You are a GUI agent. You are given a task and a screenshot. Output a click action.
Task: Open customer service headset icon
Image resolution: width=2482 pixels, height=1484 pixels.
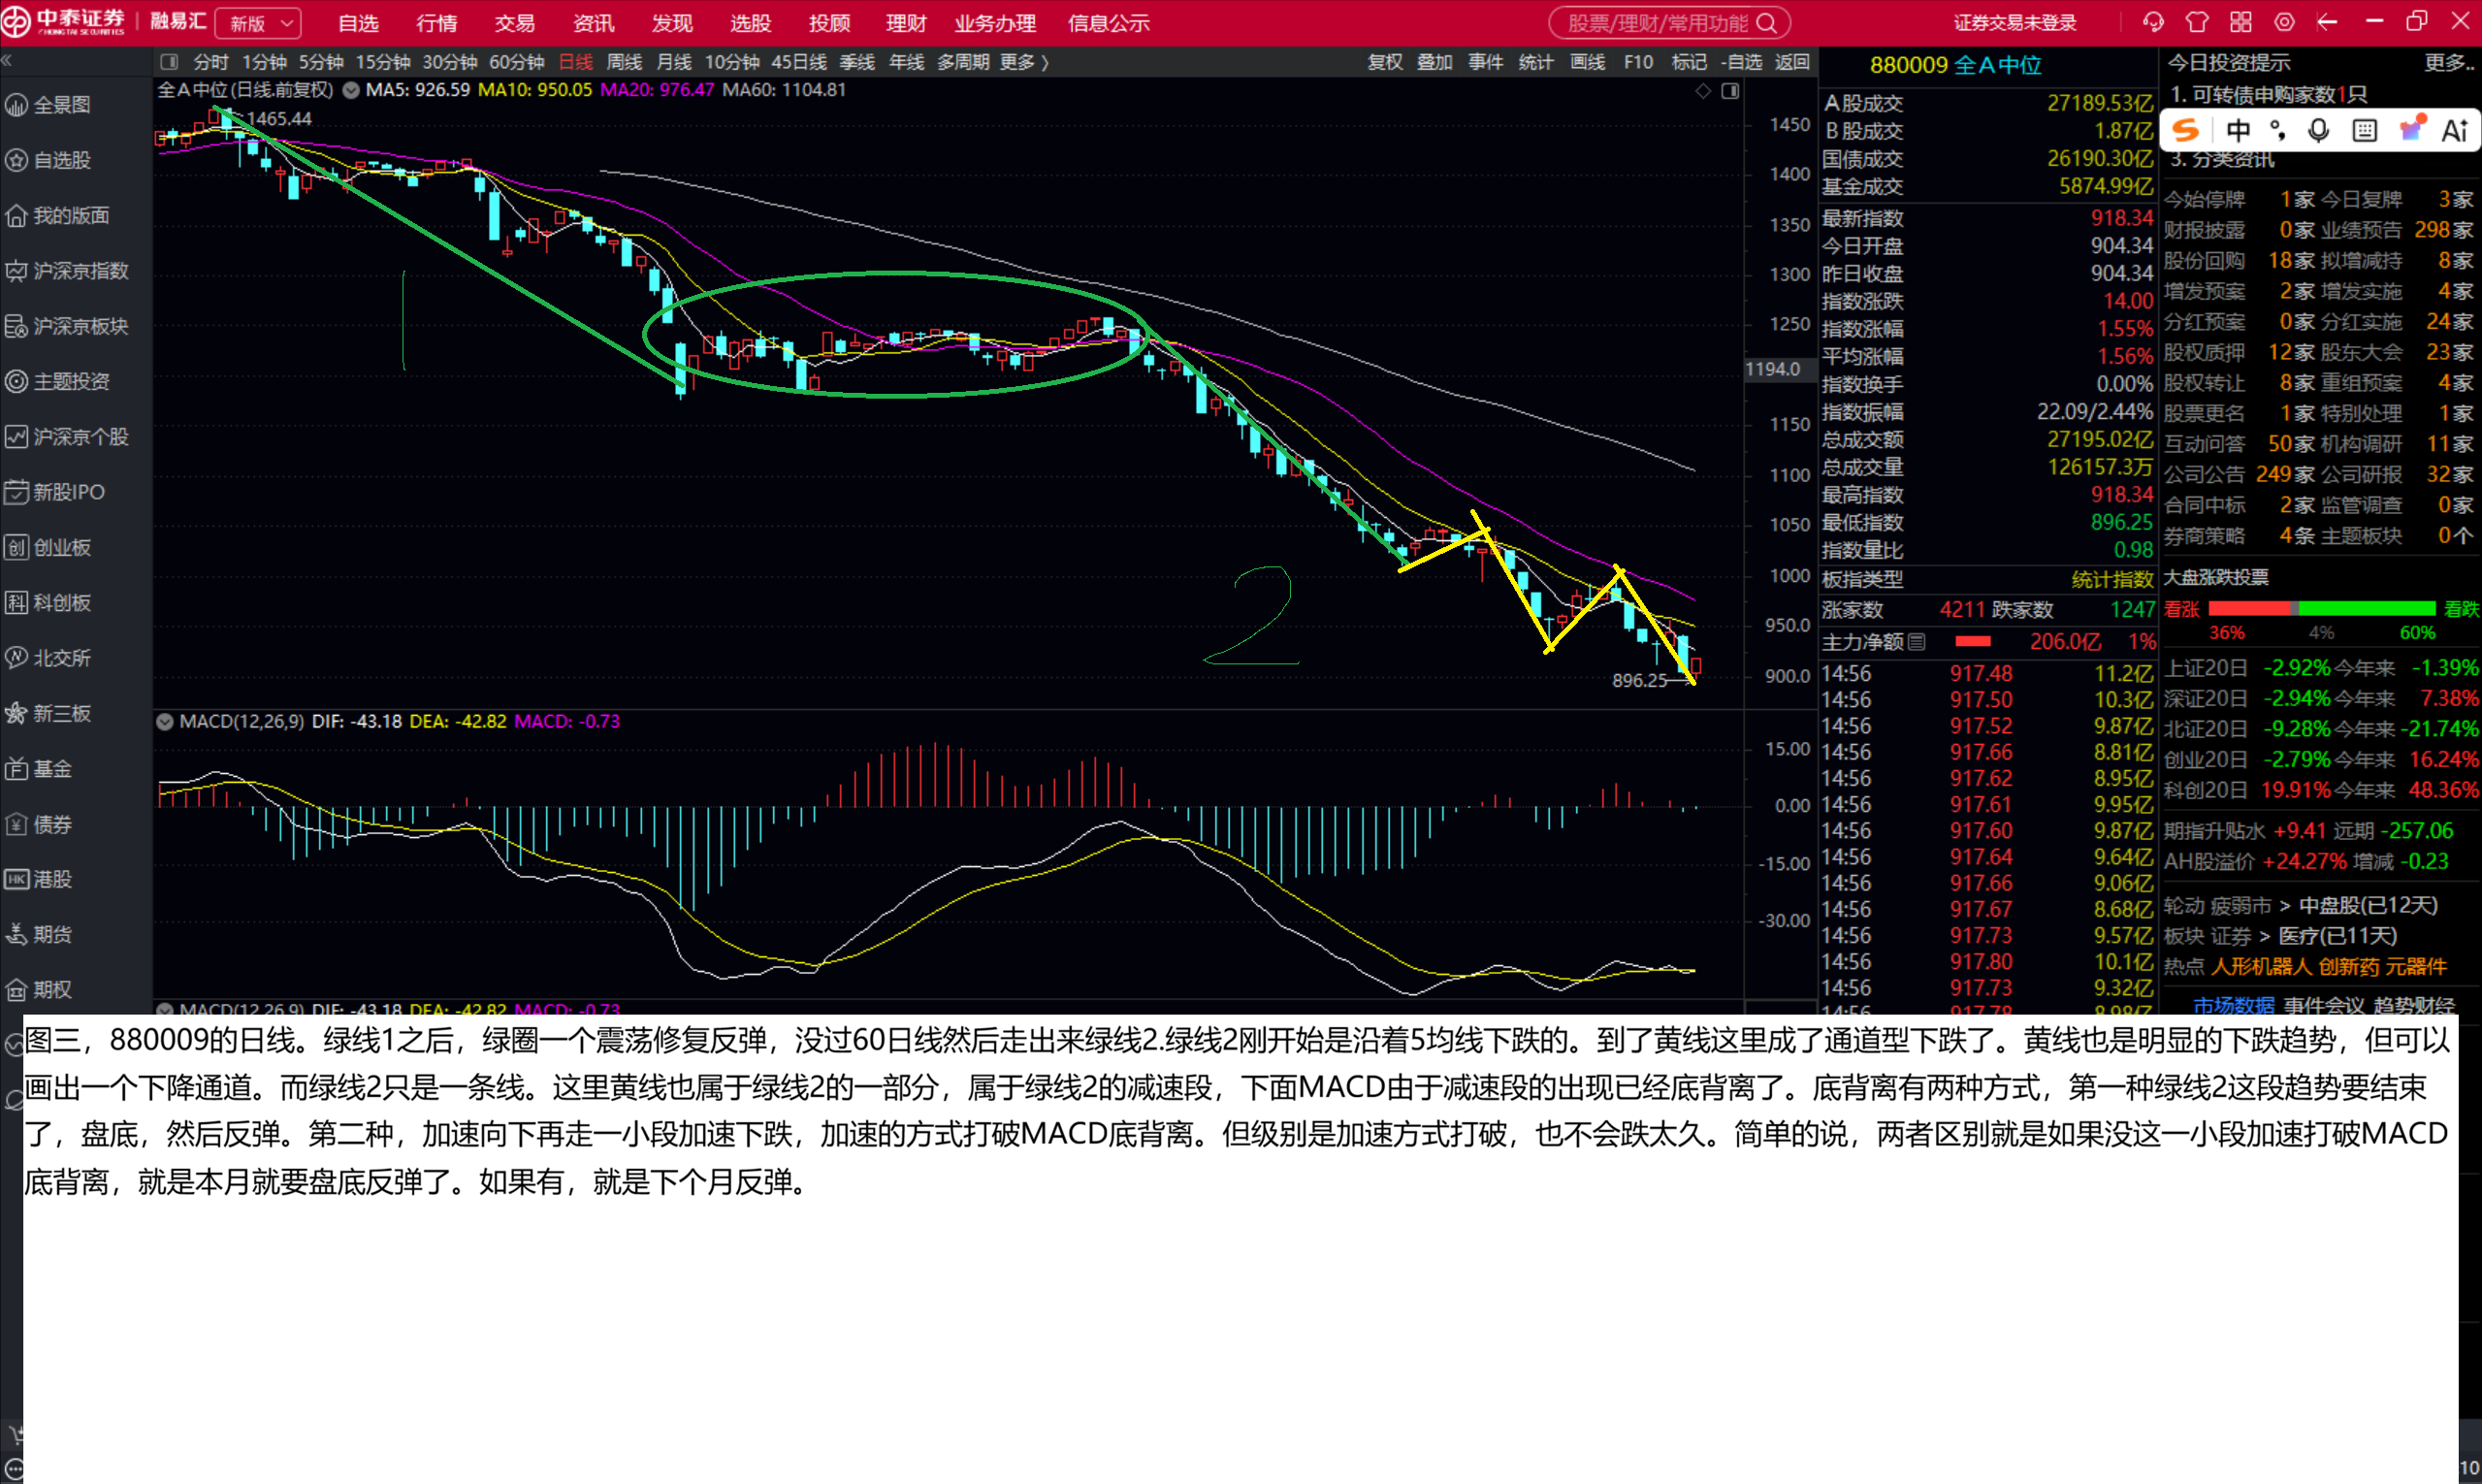tap(2153, 22)
